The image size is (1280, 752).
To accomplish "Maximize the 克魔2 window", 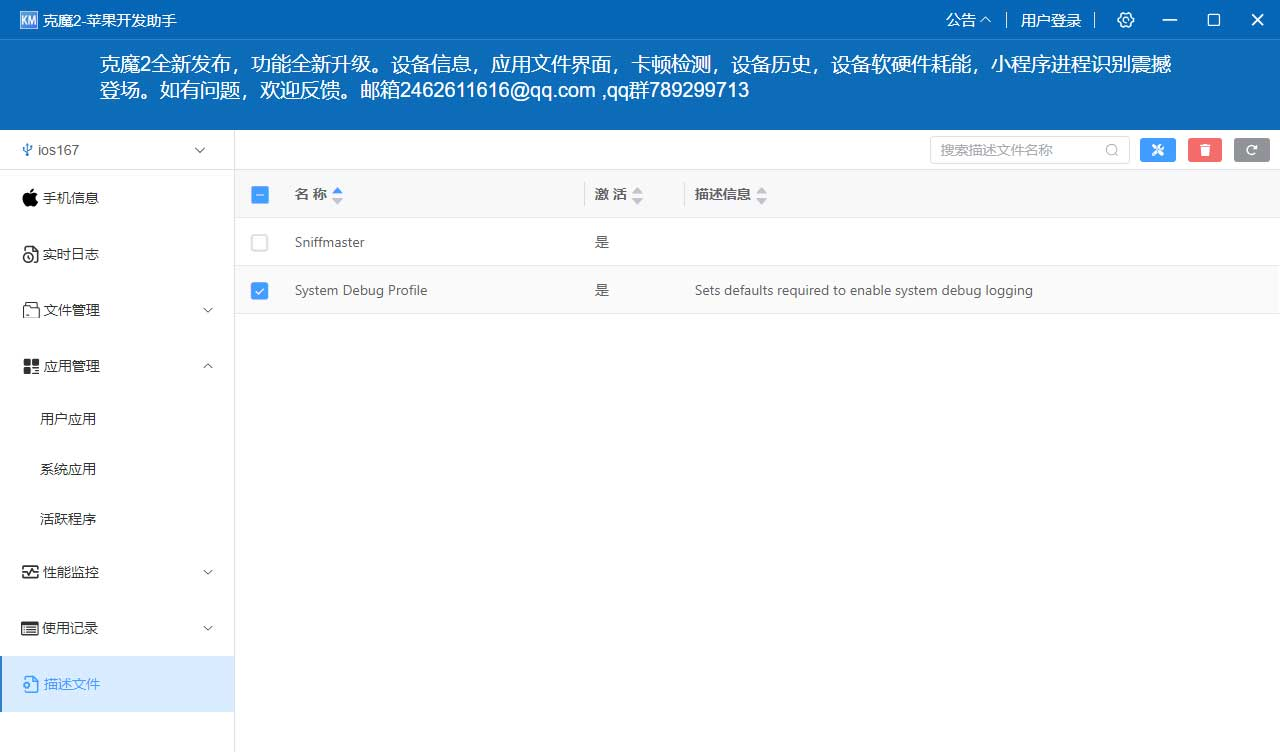I will (x=1214, y=20).
